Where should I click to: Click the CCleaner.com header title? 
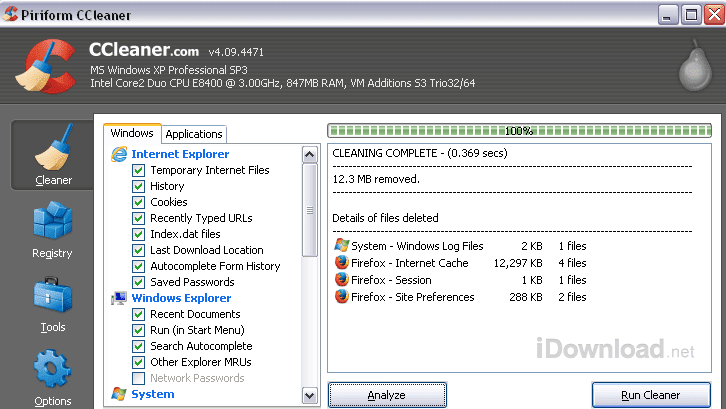pyautogui.click(x=144, y=50)
